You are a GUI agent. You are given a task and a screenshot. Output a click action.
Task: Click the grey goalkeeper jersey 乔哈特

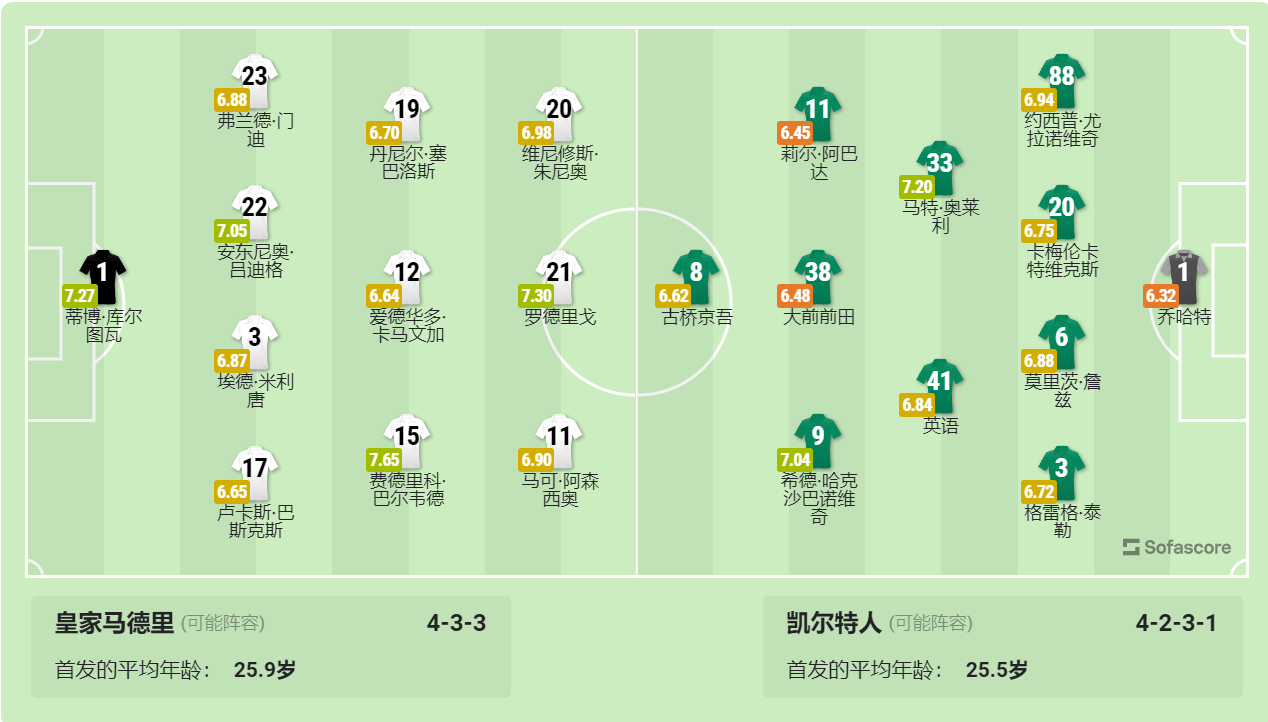pyautogui.click(x=1184, y=276)
